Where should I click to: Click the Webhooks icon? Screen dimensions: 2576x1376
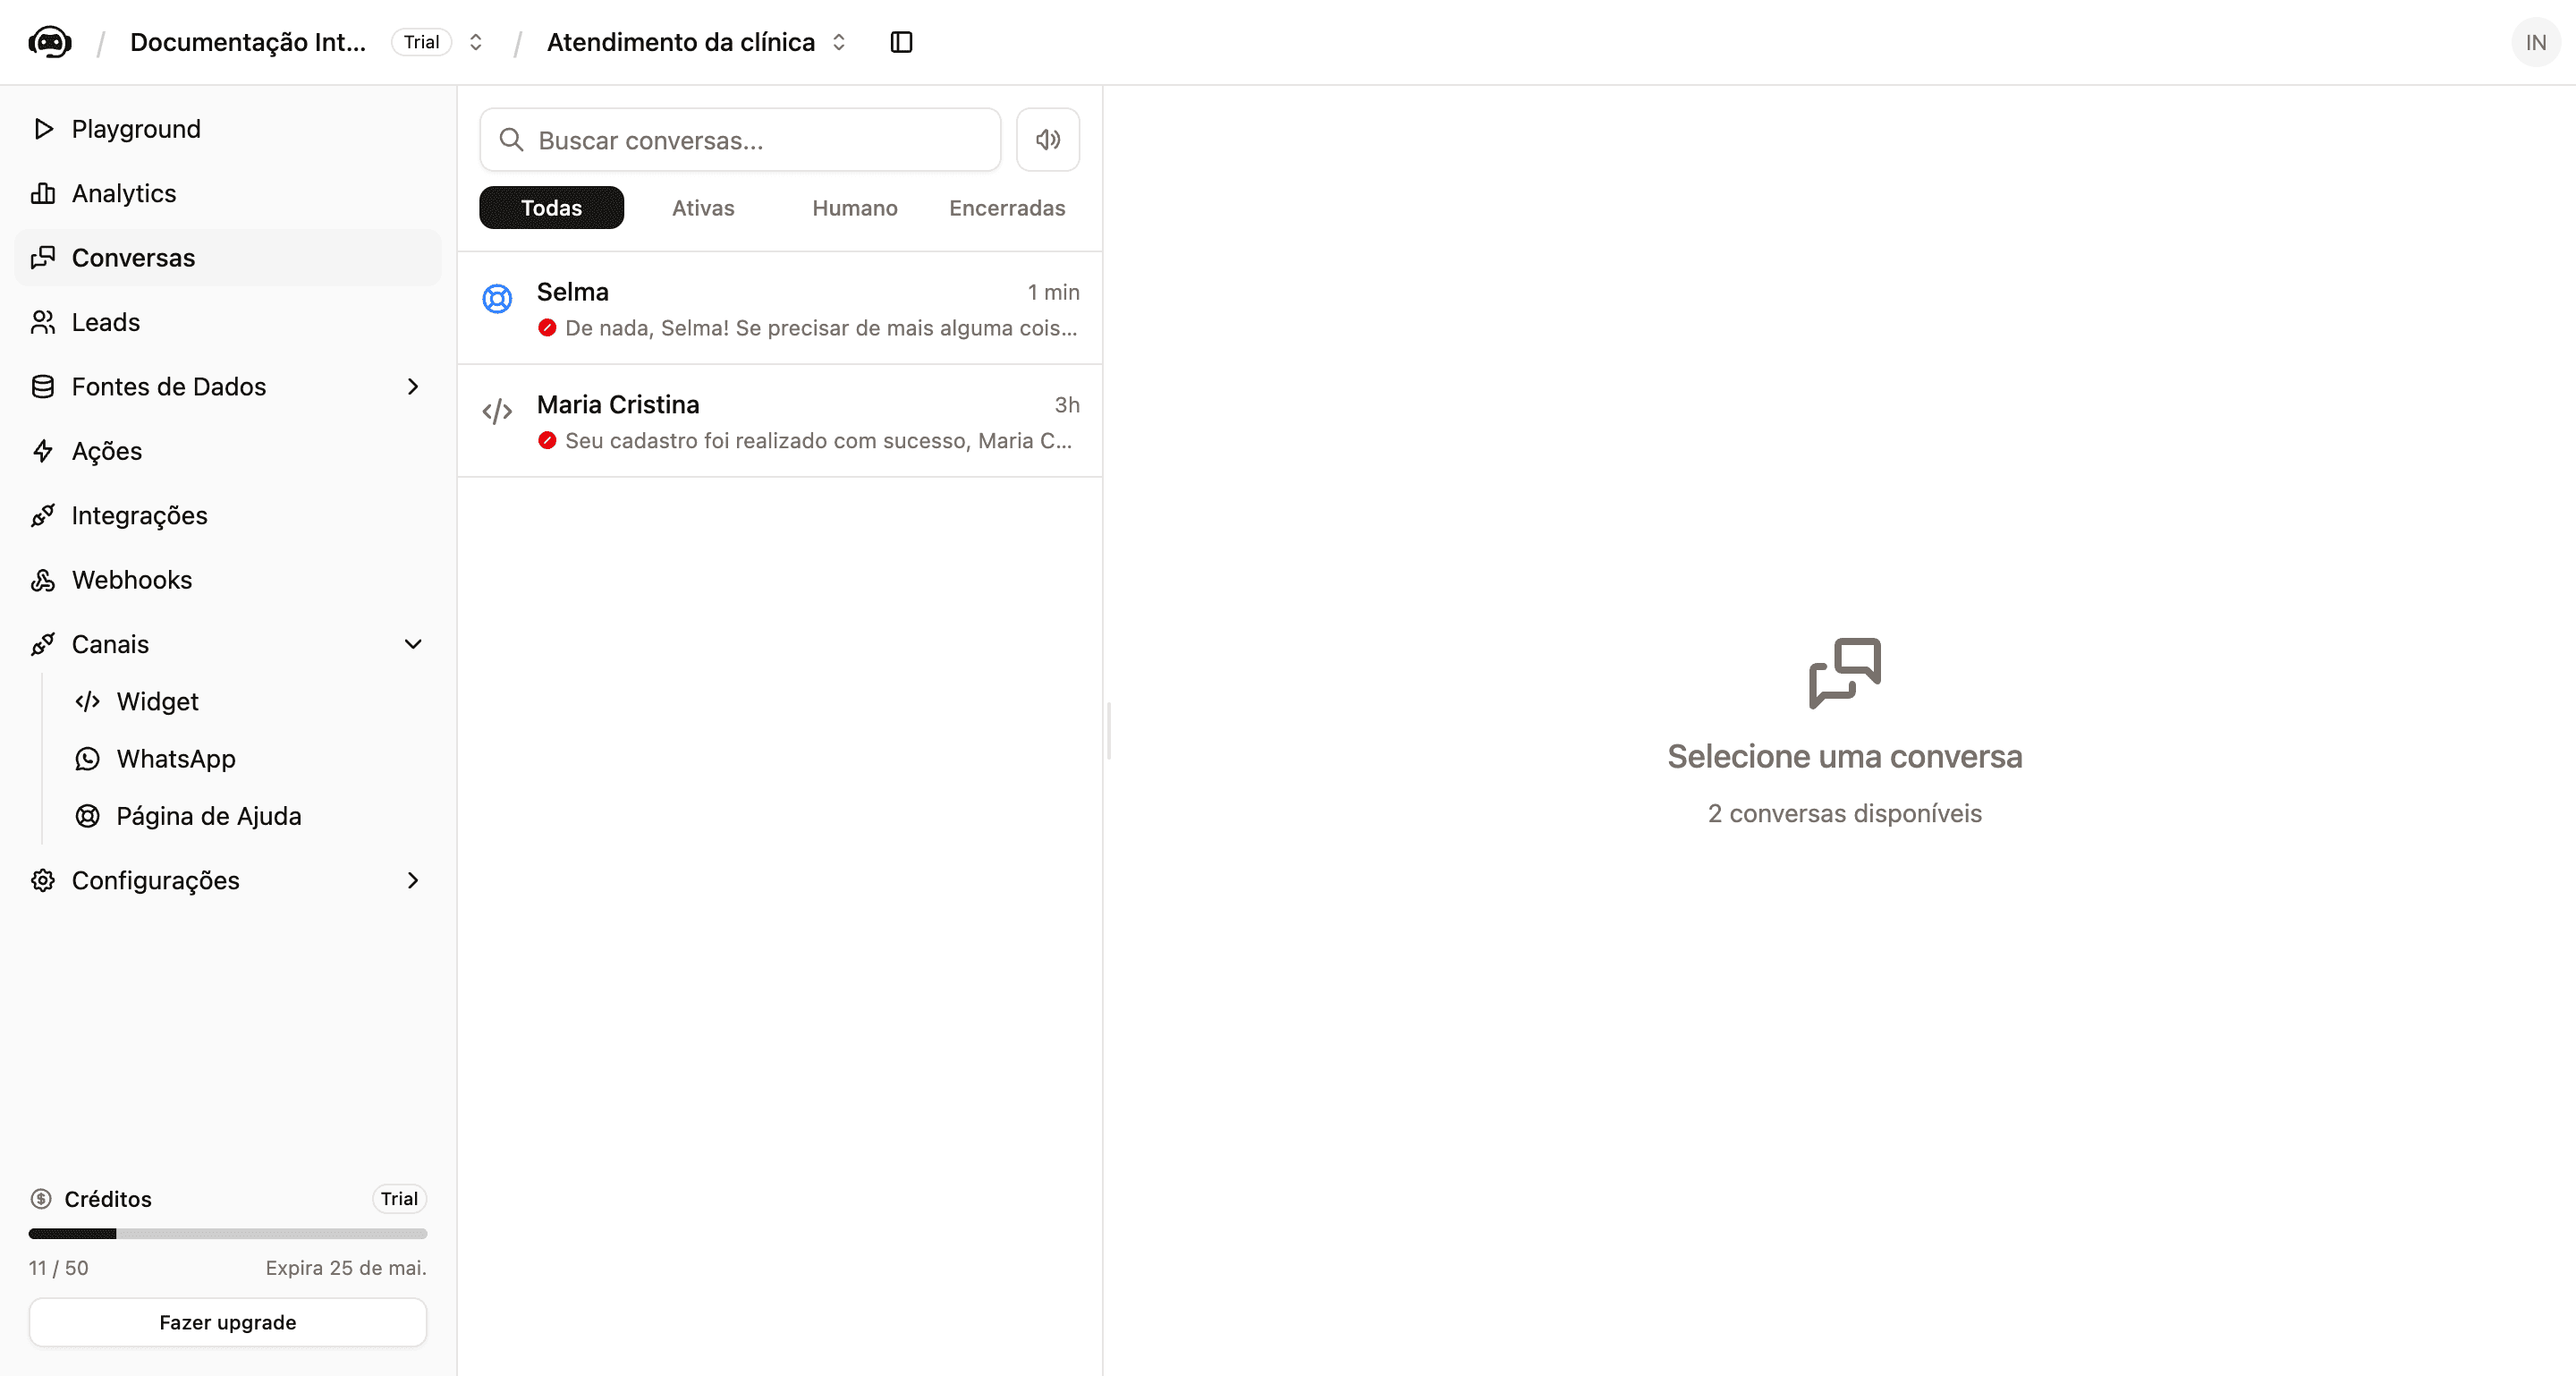click(43, 580)
